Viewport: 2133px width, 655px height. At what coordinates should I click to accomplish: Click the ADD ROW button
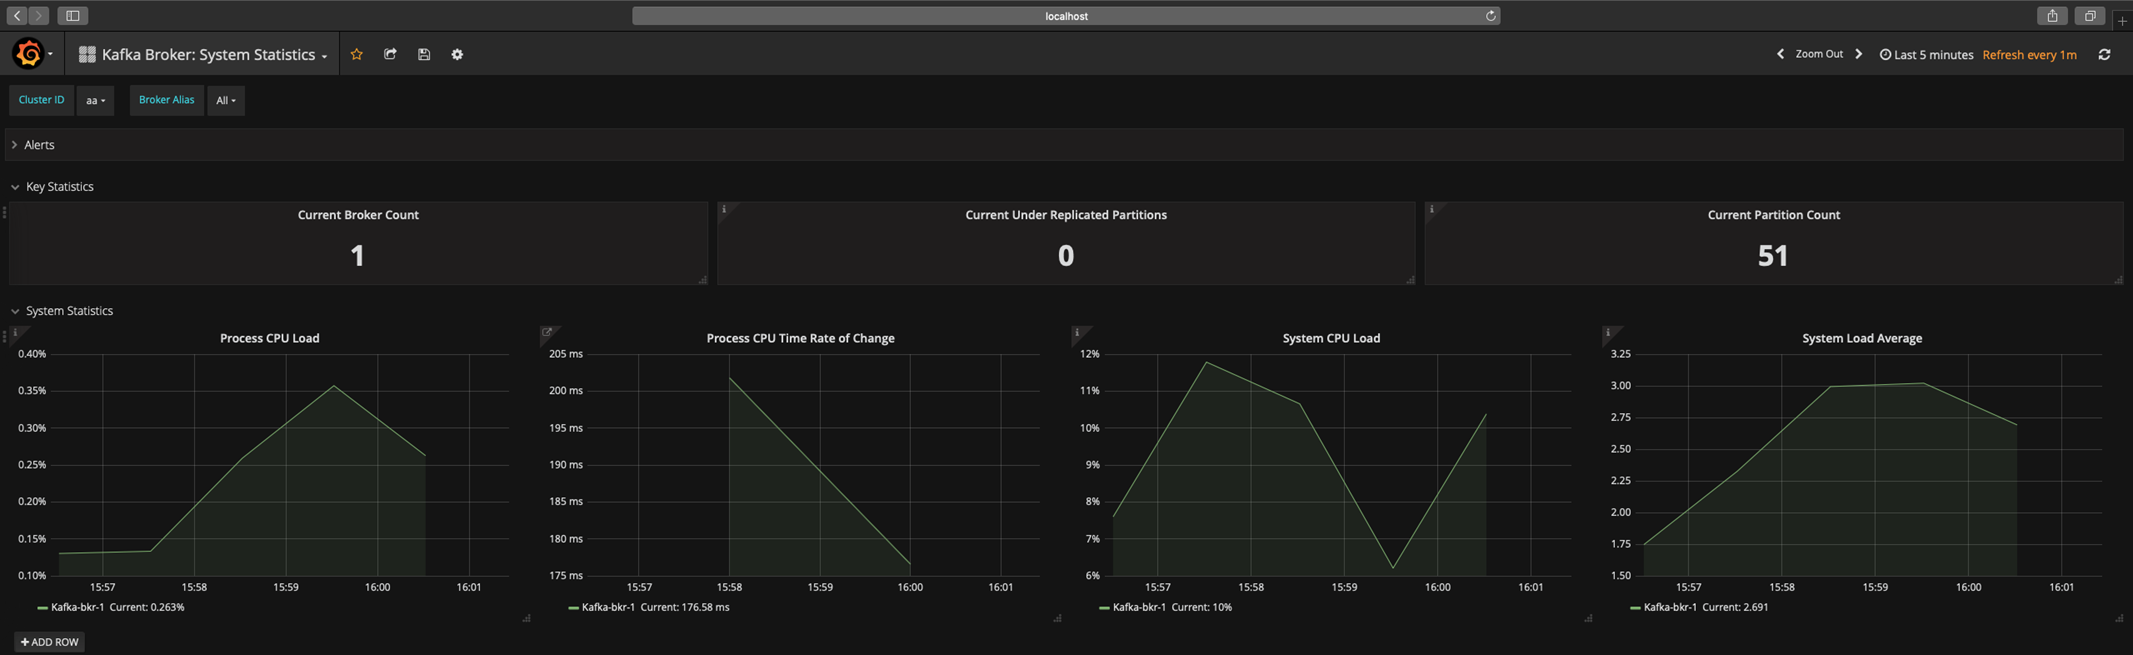pyautogui.click(x=49, y=642)
